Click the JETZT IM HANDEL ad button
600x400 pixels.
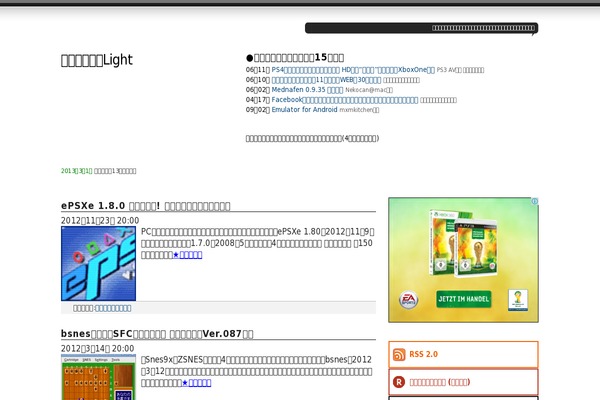(463, 299)
